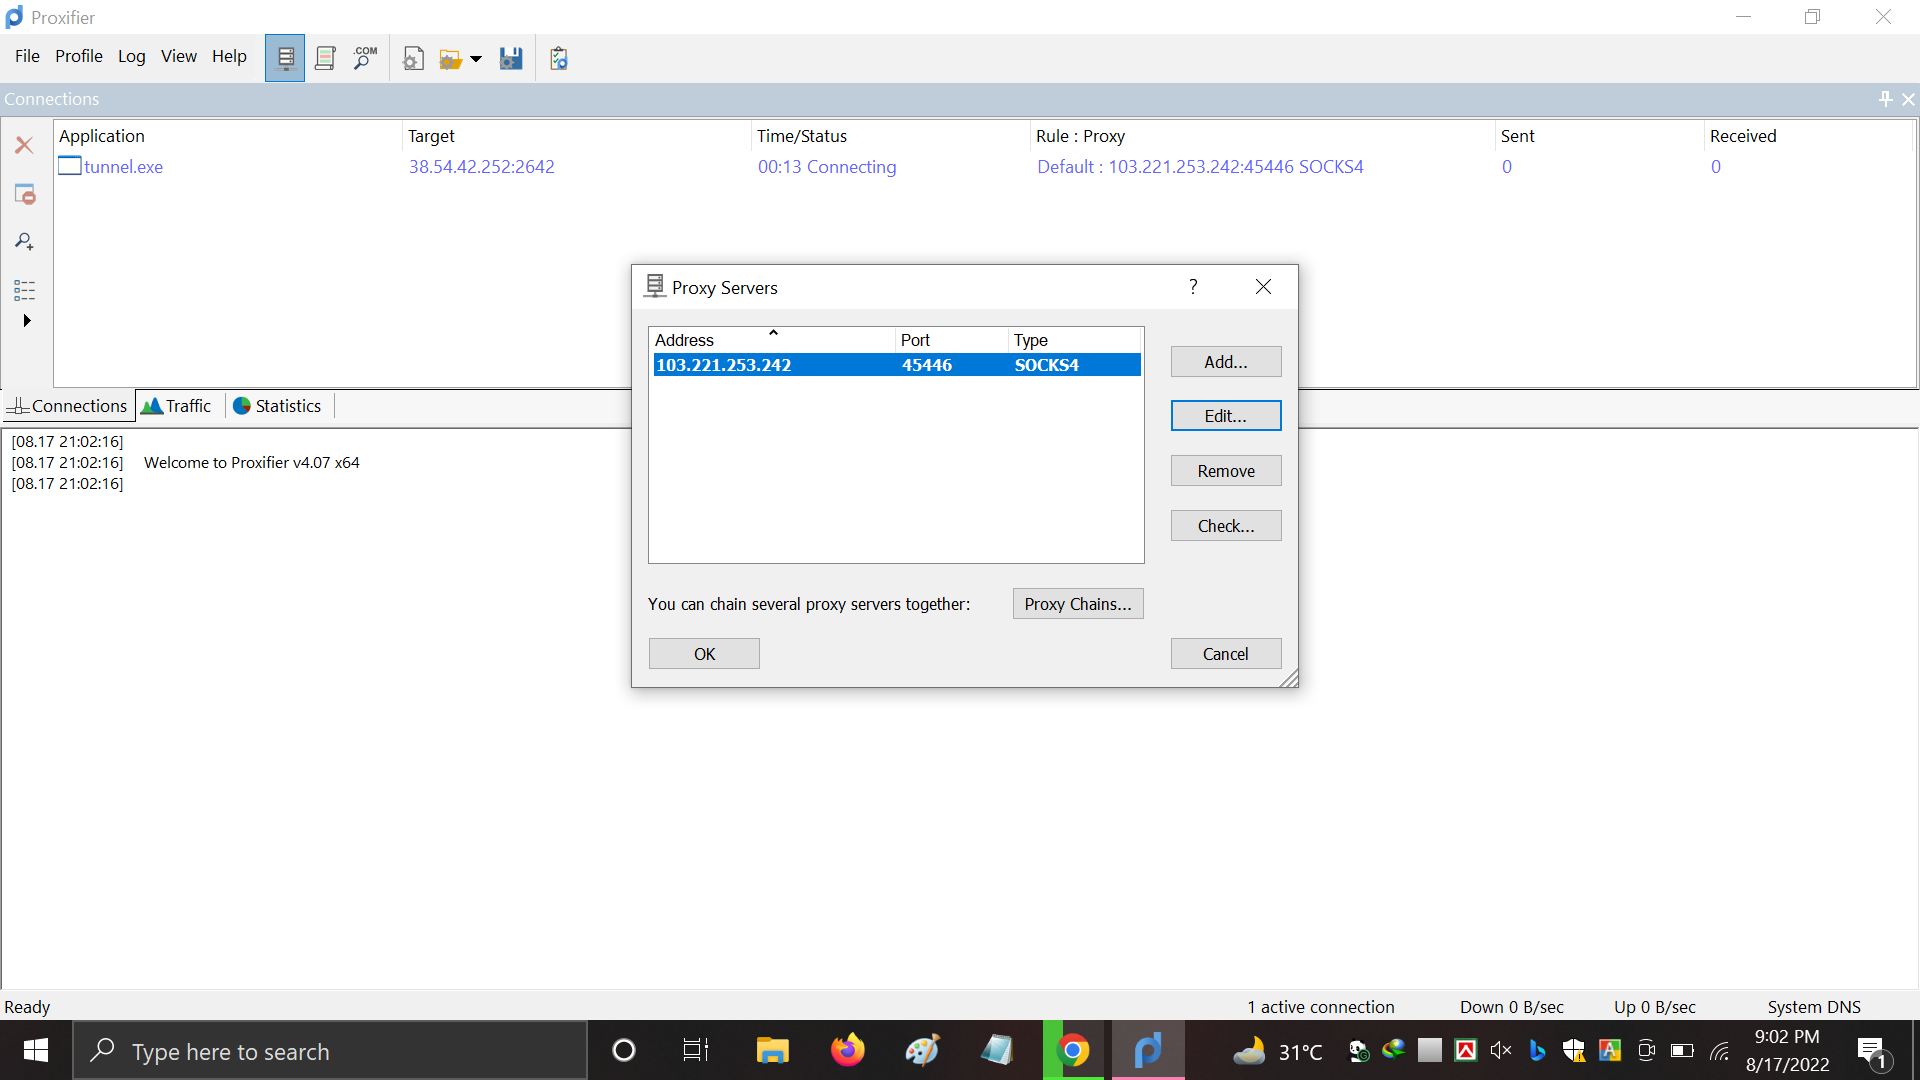Open the Proxification Rules icon
The width and height of the screenshot is (1920, 1080).
click(x=325, y=57)
